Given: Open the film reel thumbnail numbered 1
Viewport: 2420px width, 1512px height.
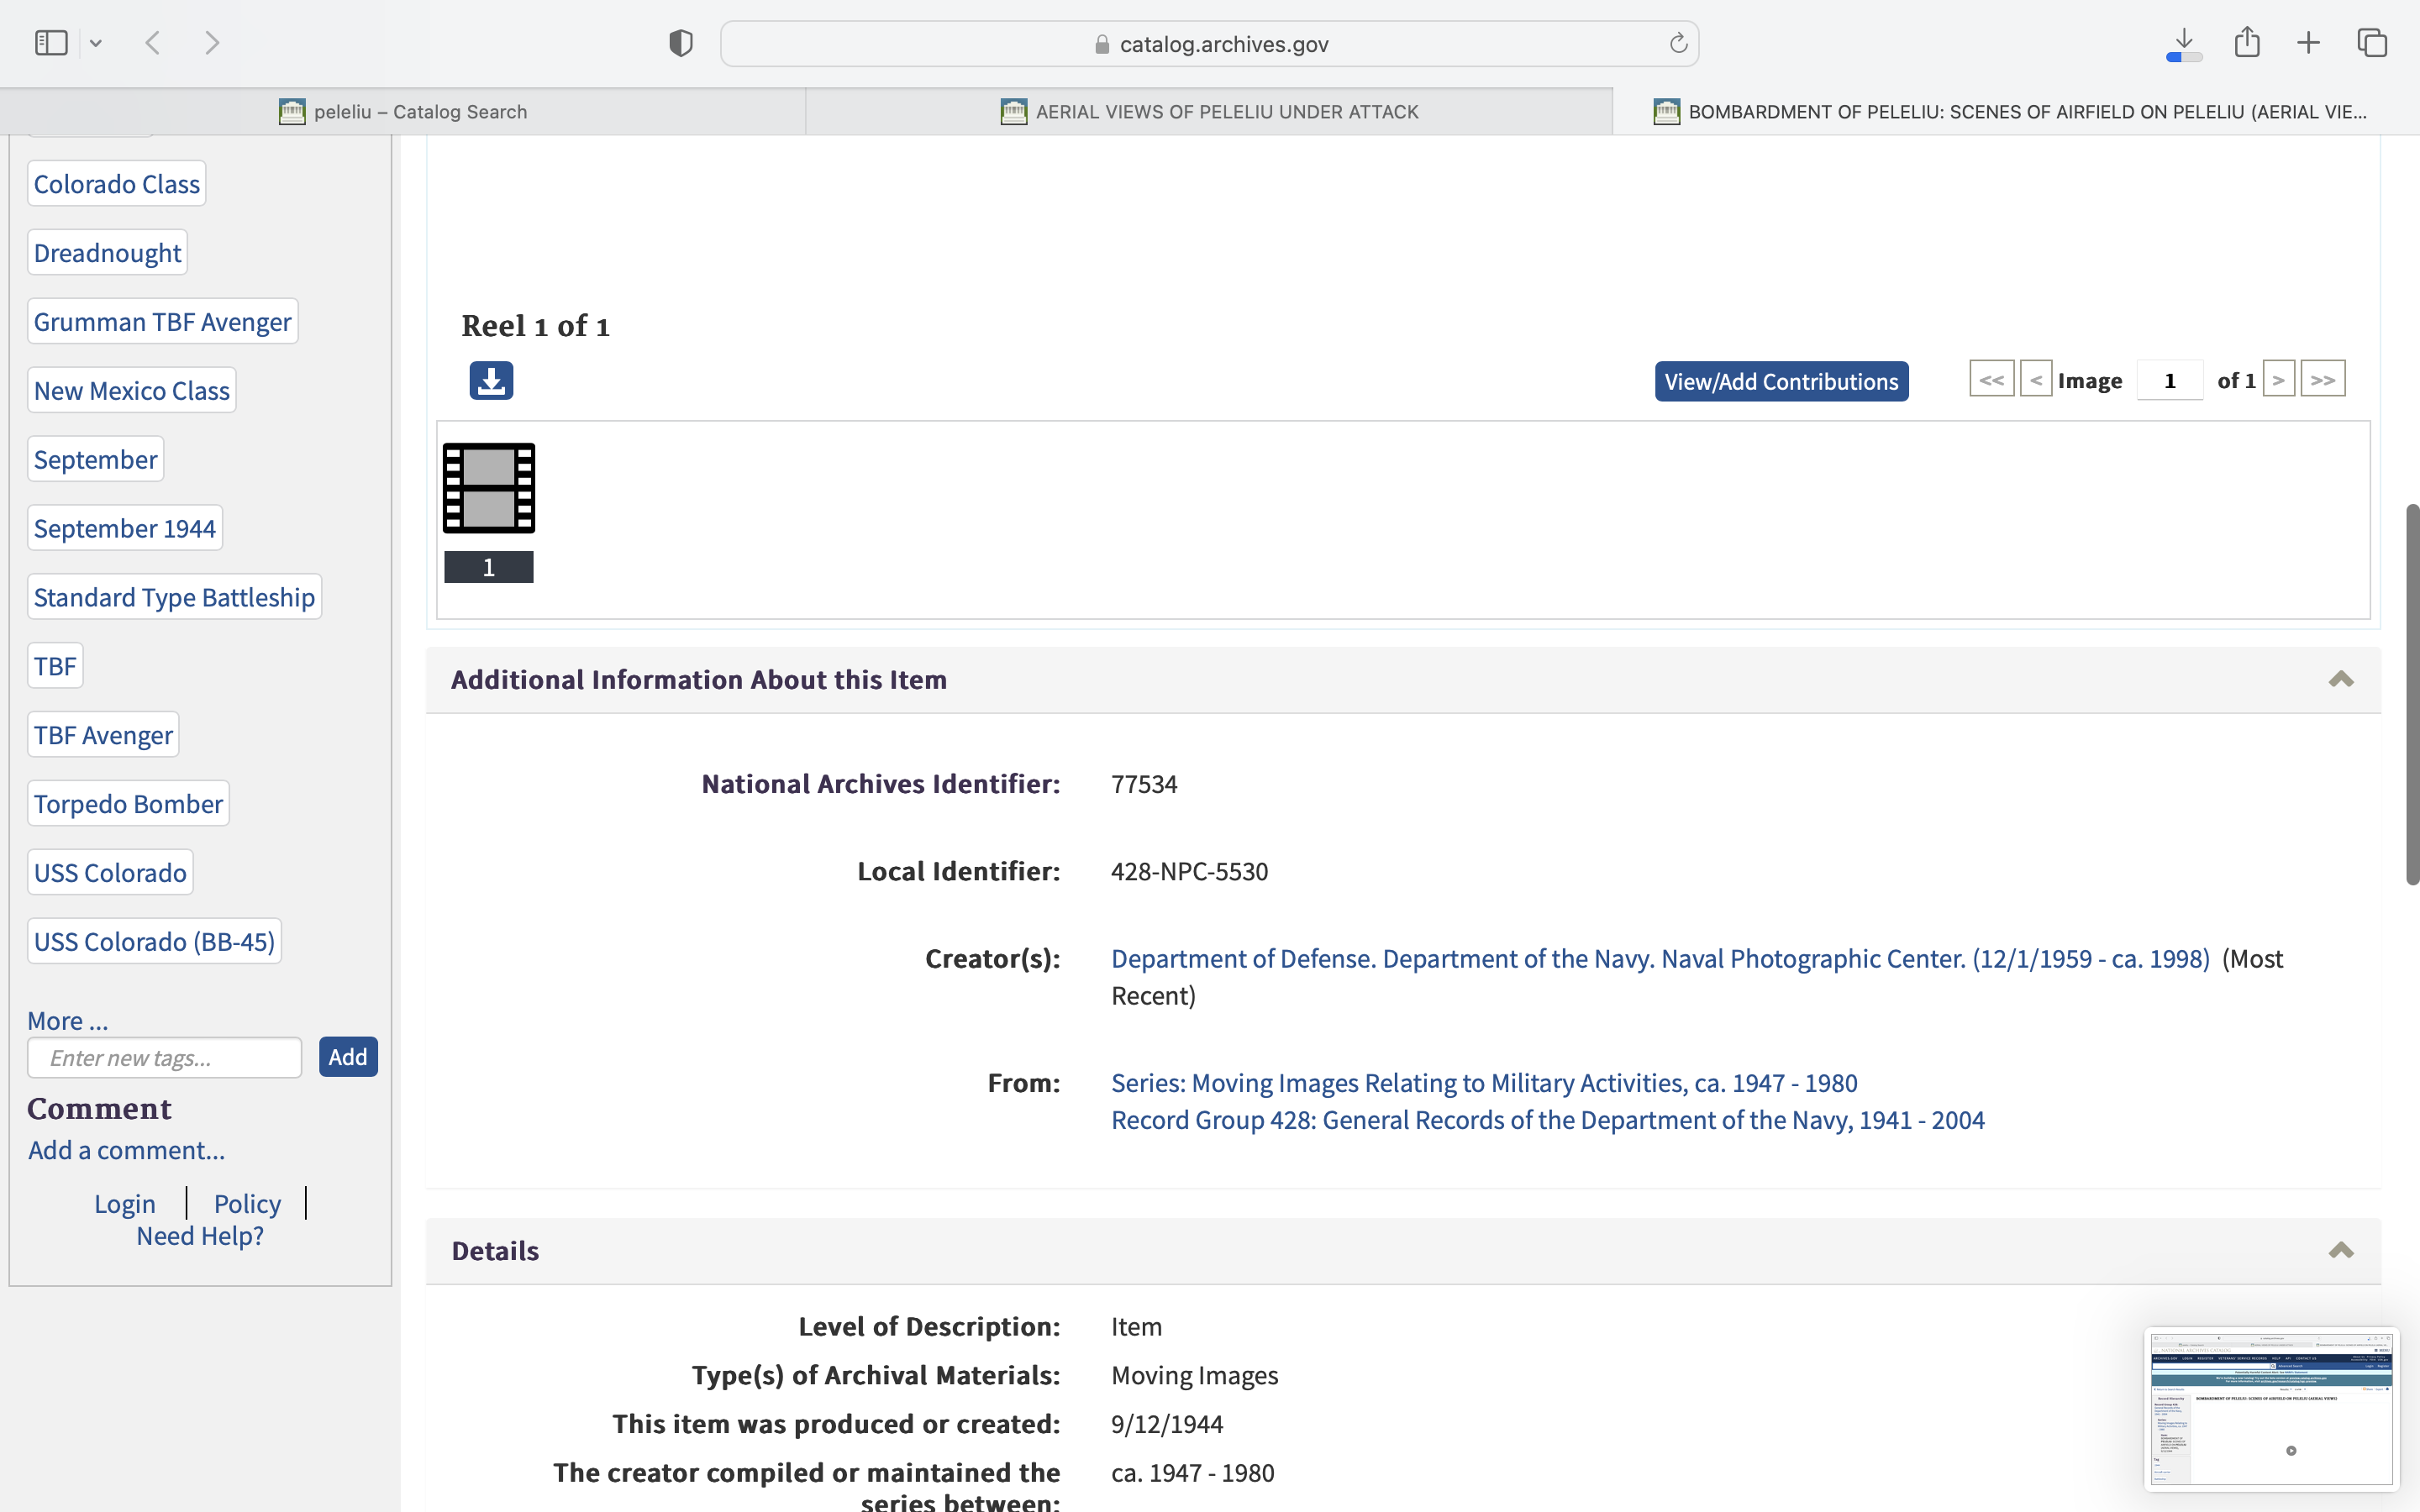Looking at the screenshot, I should point(489,489).
